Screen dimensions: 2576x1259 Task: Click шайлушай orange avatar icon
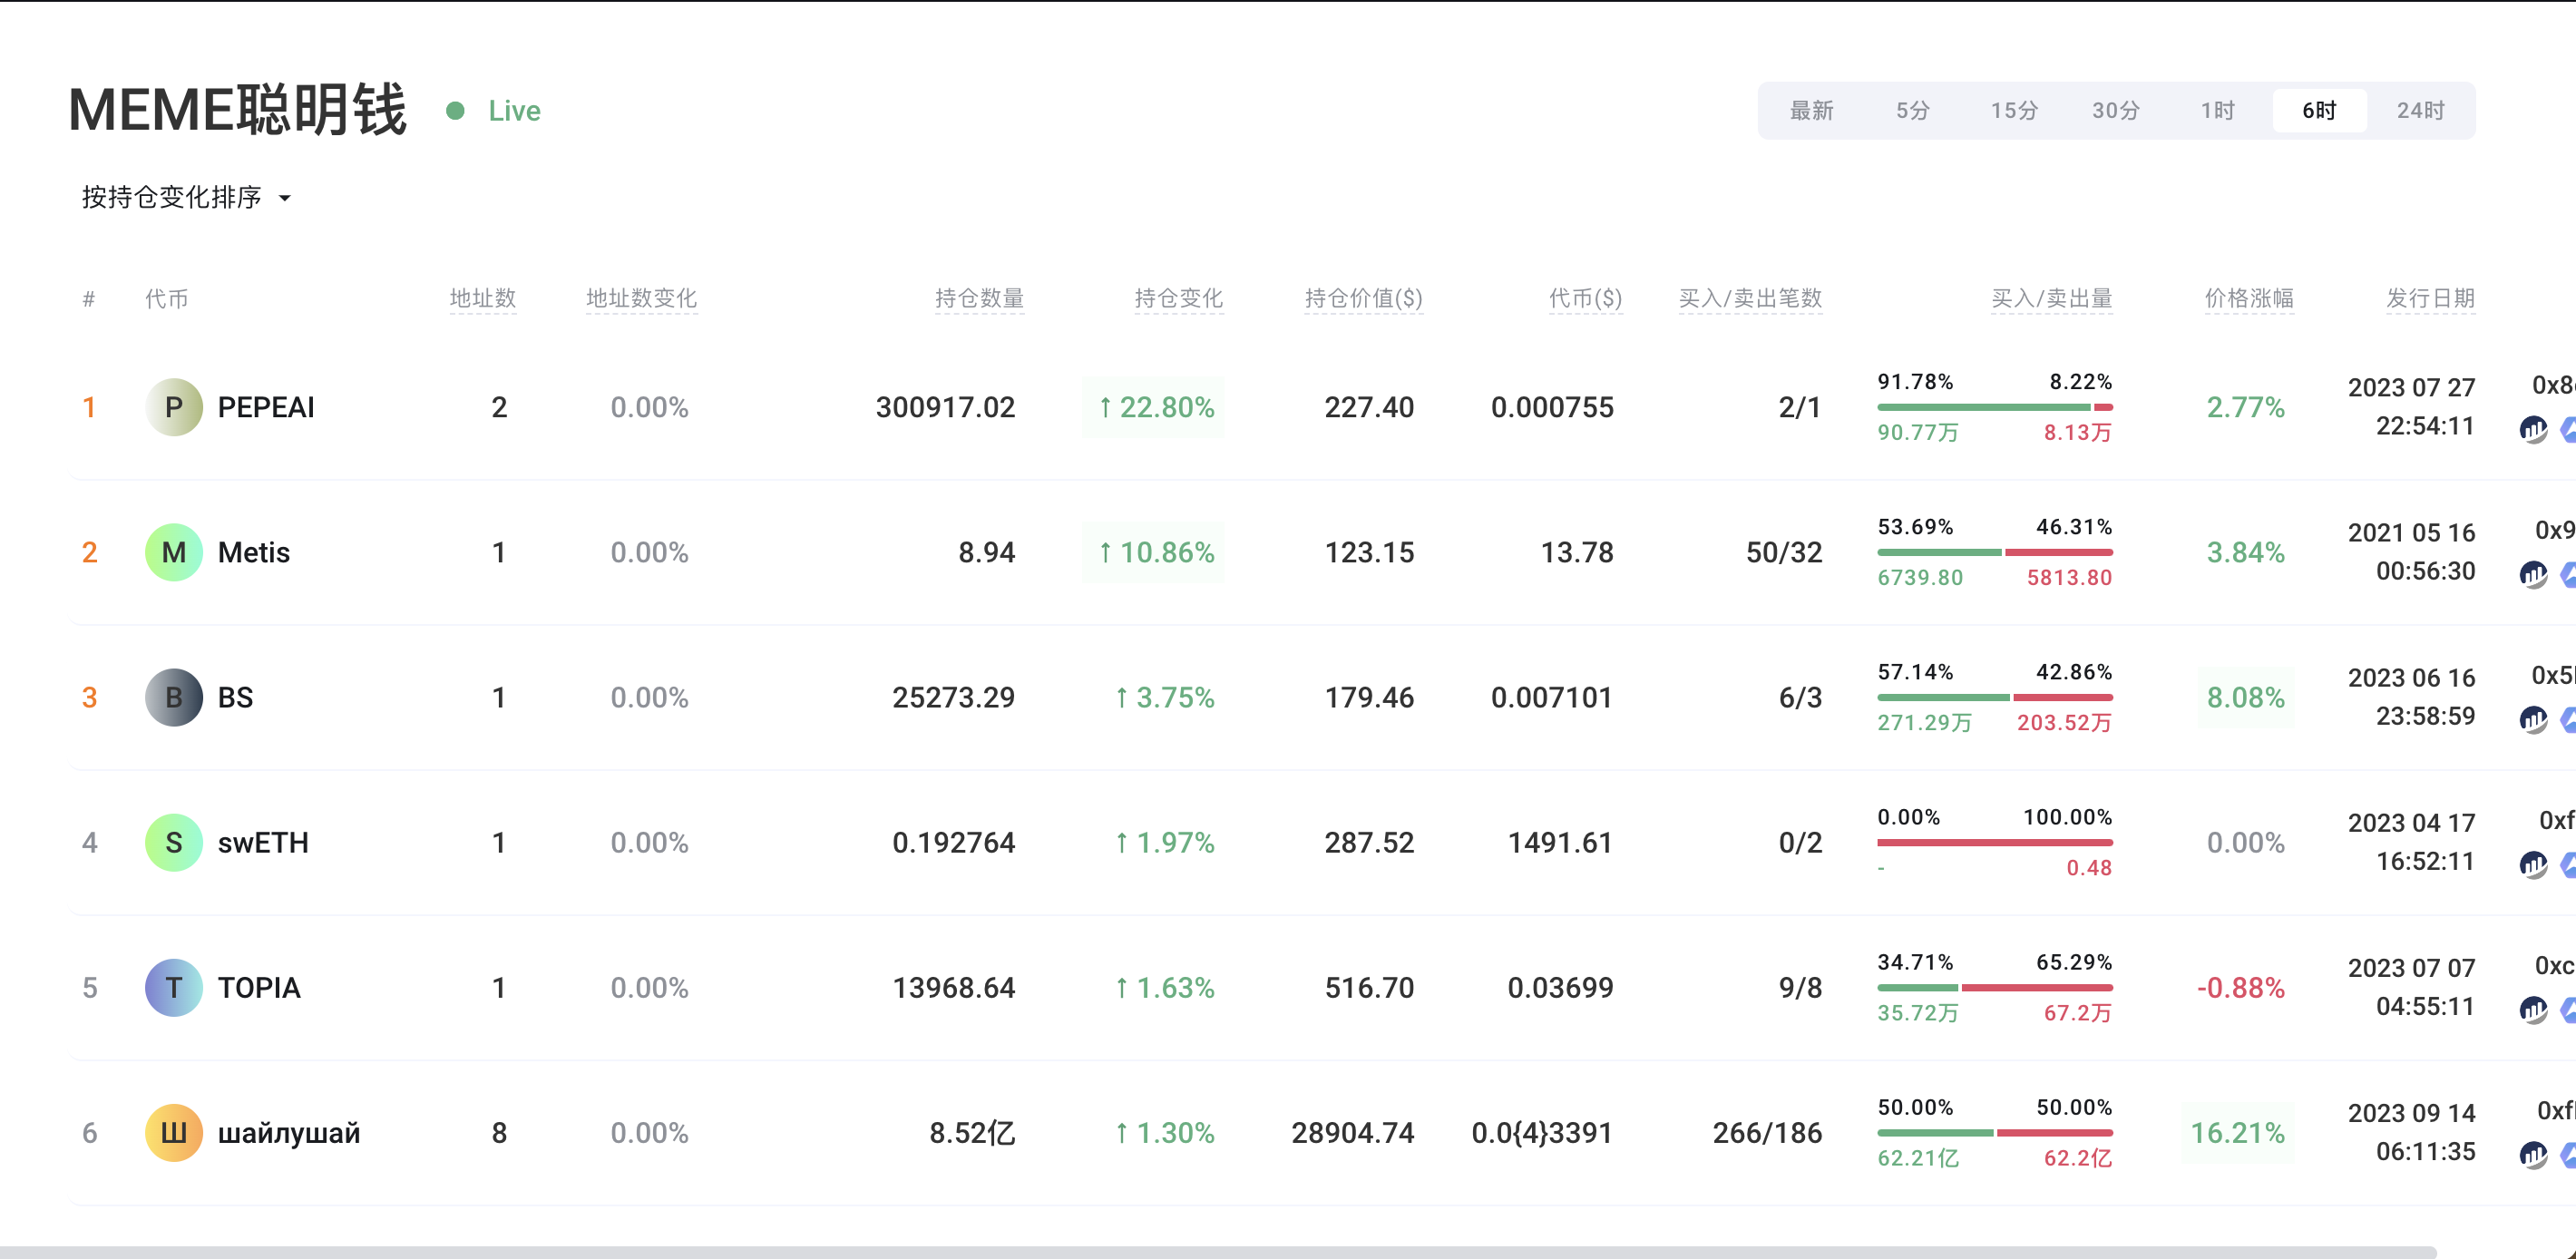tap(174, 1133)
